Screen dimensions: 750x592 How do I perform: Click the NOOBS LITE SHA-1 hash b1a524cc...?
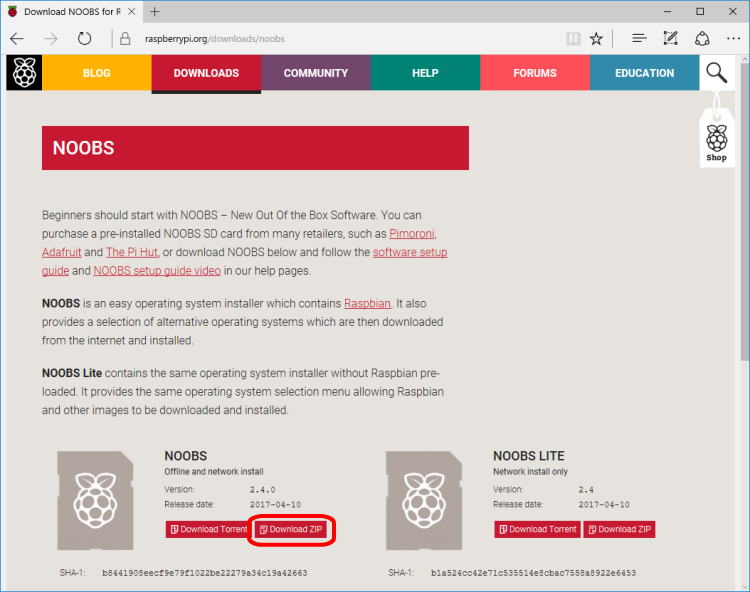click(533, 573)
